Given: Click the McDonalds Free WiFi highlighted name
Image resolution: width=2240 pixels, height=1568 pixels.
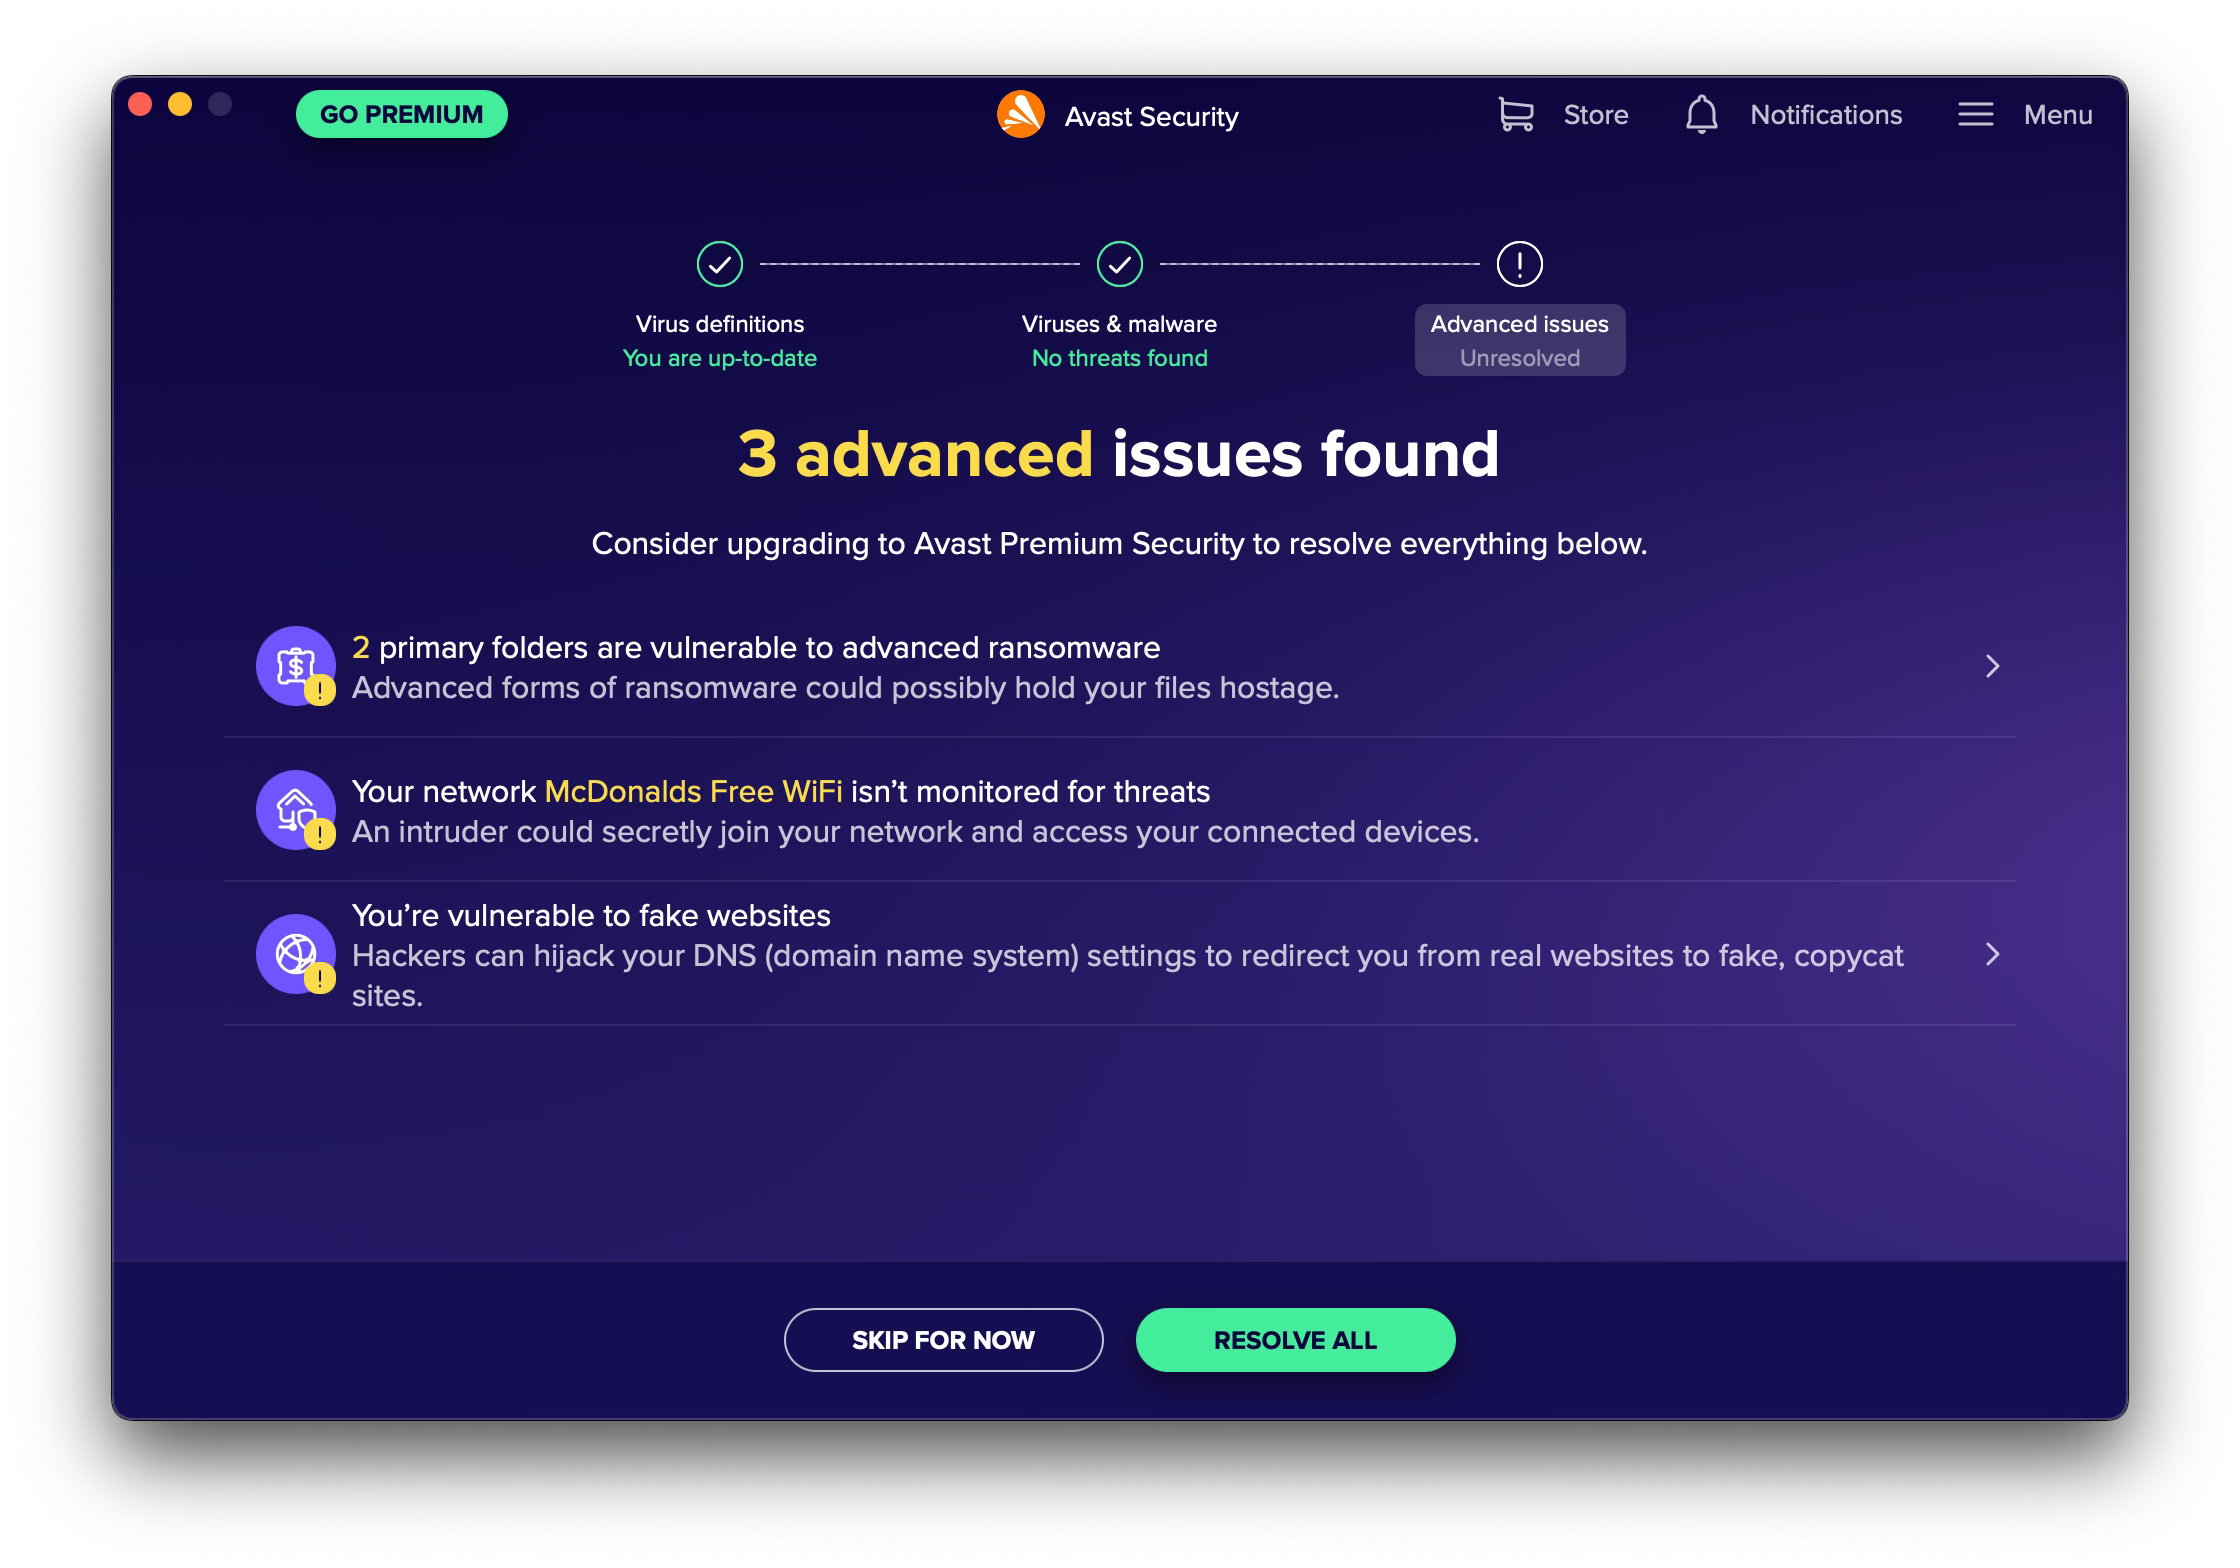Looking at the screenshot, I should (693, 791).
